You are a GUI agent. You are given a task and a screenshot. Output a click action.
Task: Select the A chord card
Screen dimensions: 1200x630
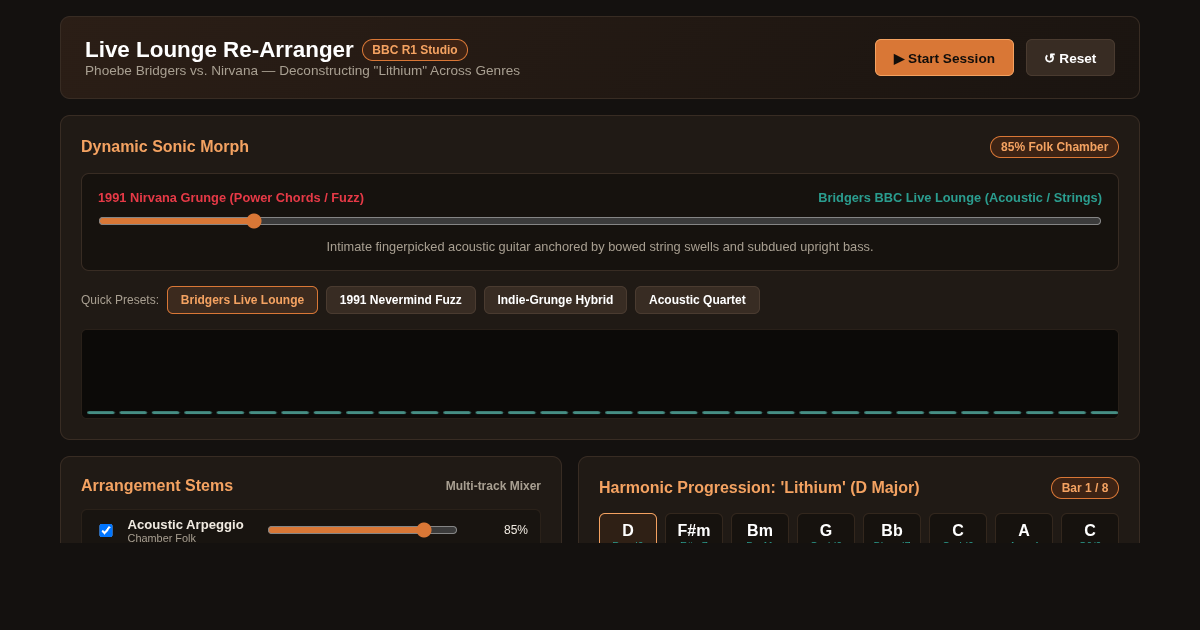[1024, 528]
